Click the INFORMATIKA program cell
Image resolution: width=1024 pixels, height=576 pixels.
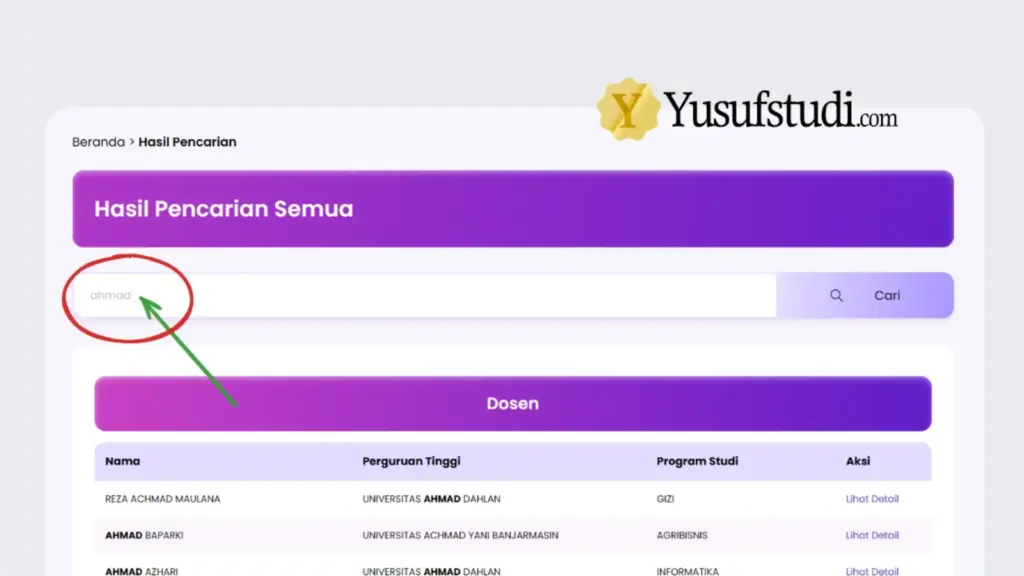point(688,571)
